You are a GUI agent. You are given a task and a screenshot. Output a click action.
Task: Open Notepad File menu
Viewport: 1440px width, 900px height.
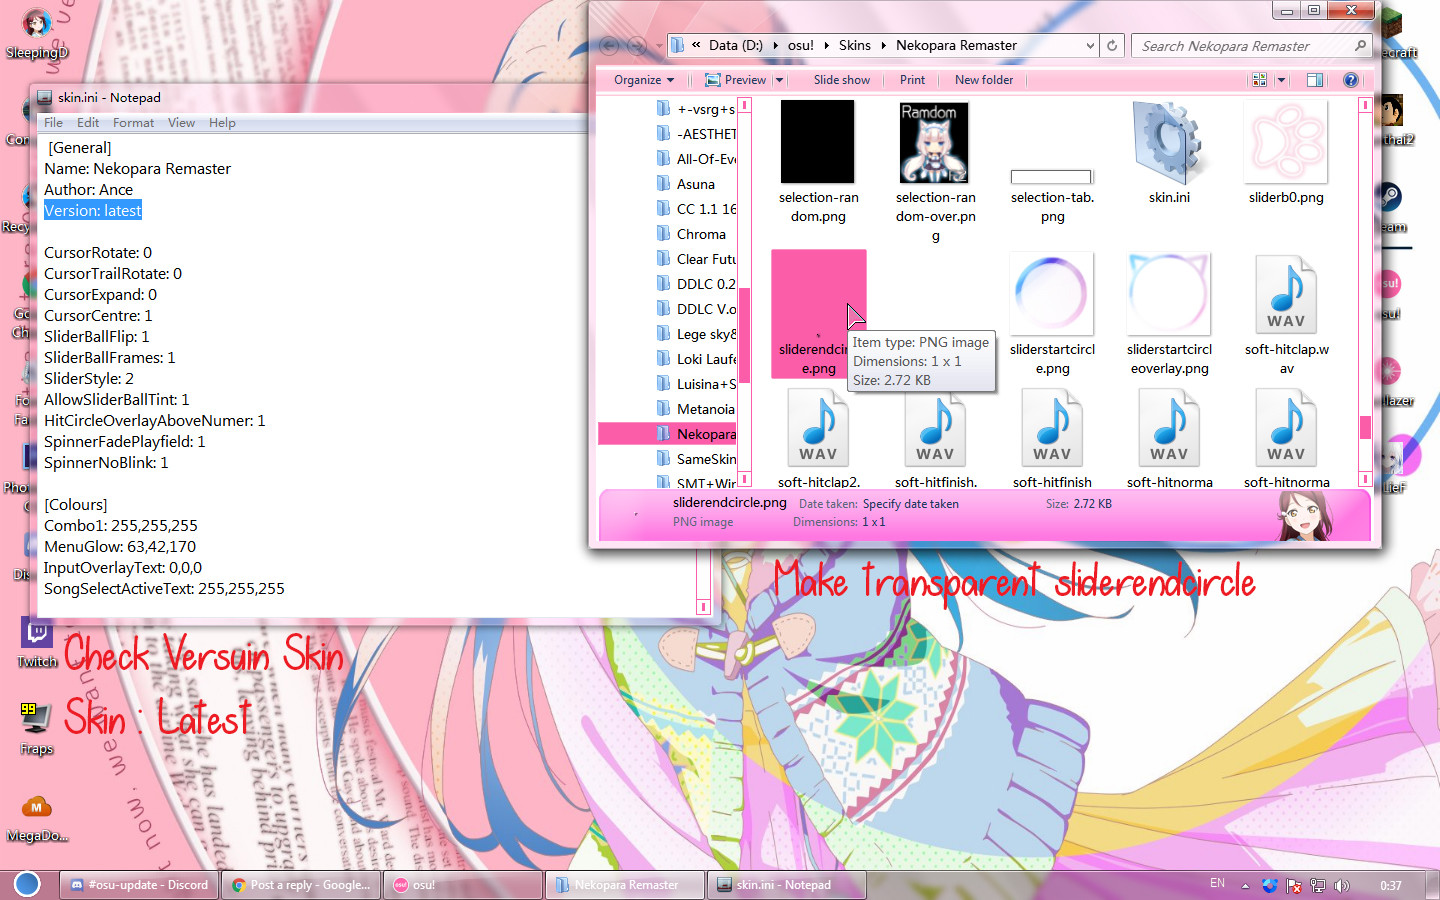tap(53, 123)
